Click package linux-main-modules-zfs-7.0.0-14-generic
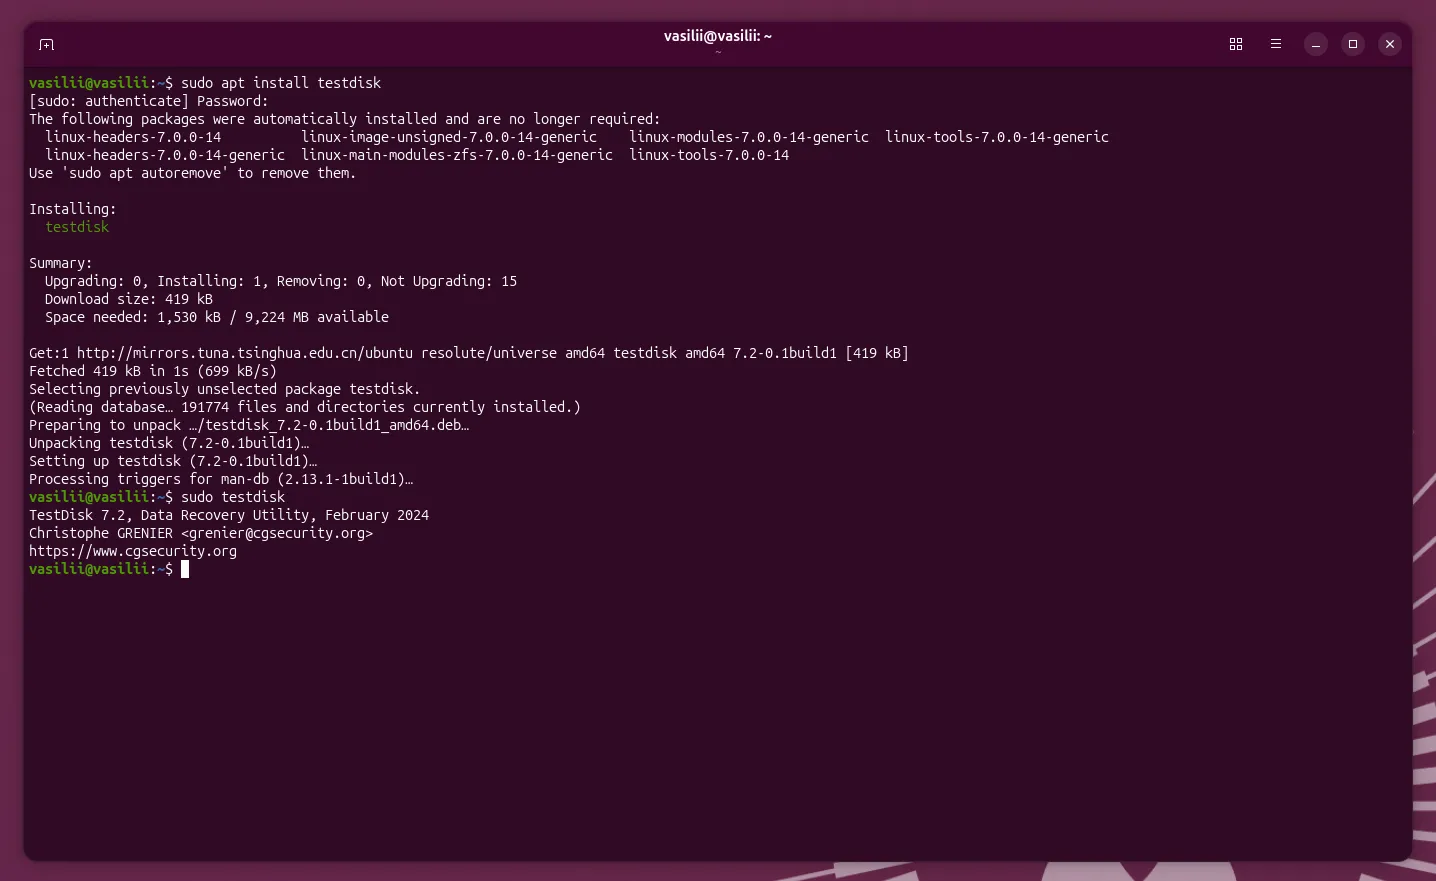The width and height of the screenshot is (1436, 881). 457,155
